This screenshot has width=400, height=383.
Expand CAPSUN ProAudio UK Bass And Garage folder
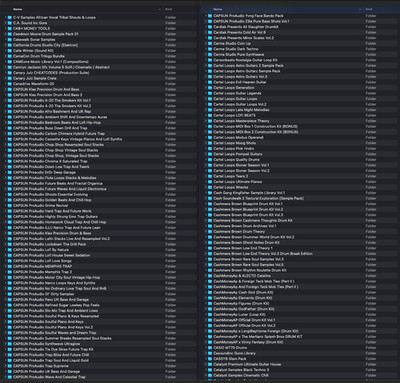tap(6, 371)
